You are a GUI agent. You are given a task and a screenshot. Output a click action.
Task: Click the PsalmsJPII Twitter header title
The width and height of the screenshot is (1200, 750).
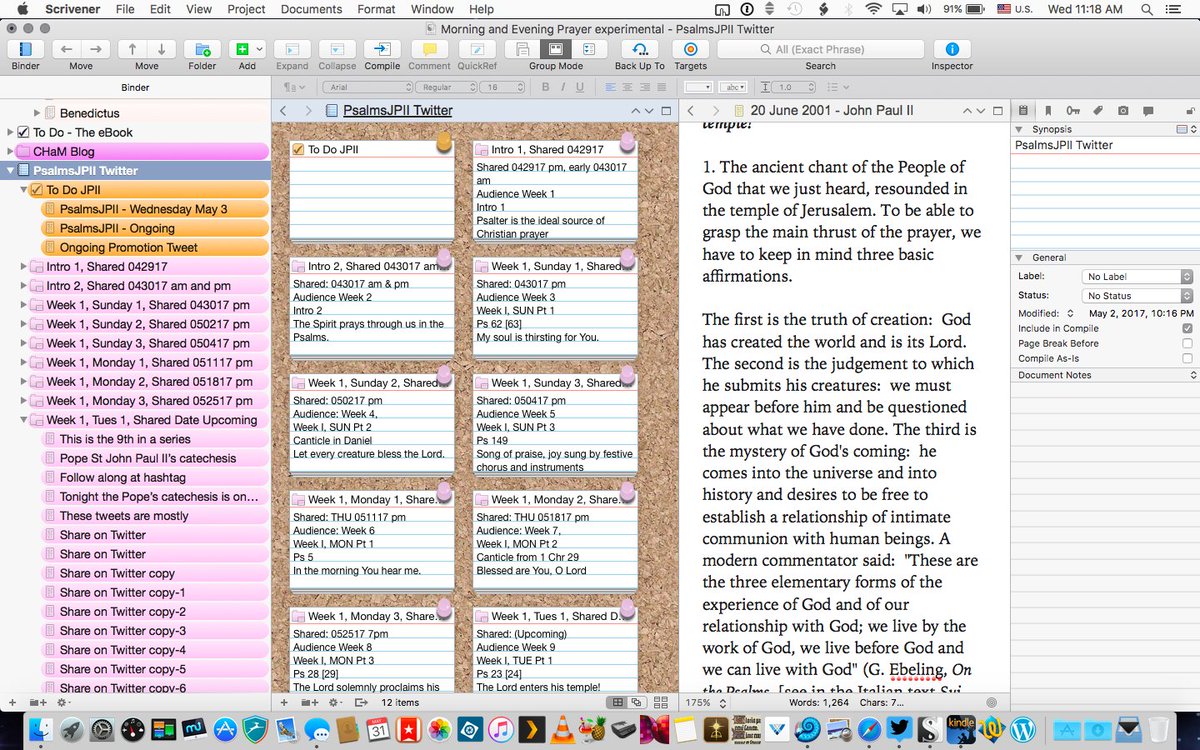tap(397, 110)
